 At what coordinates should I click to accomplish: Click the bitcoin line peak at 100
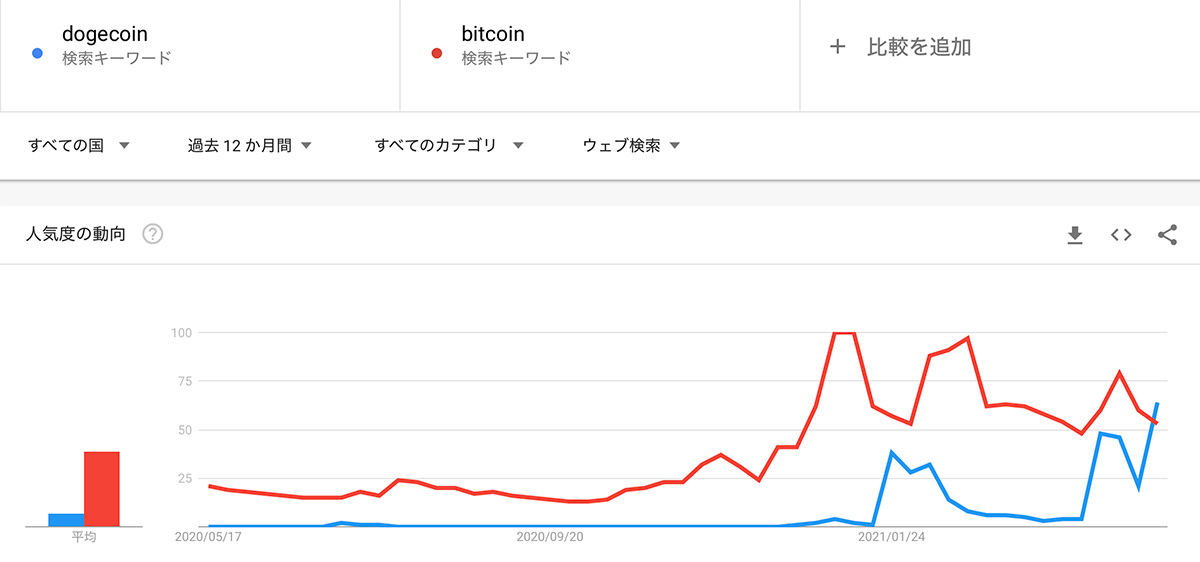pos(844,333)
